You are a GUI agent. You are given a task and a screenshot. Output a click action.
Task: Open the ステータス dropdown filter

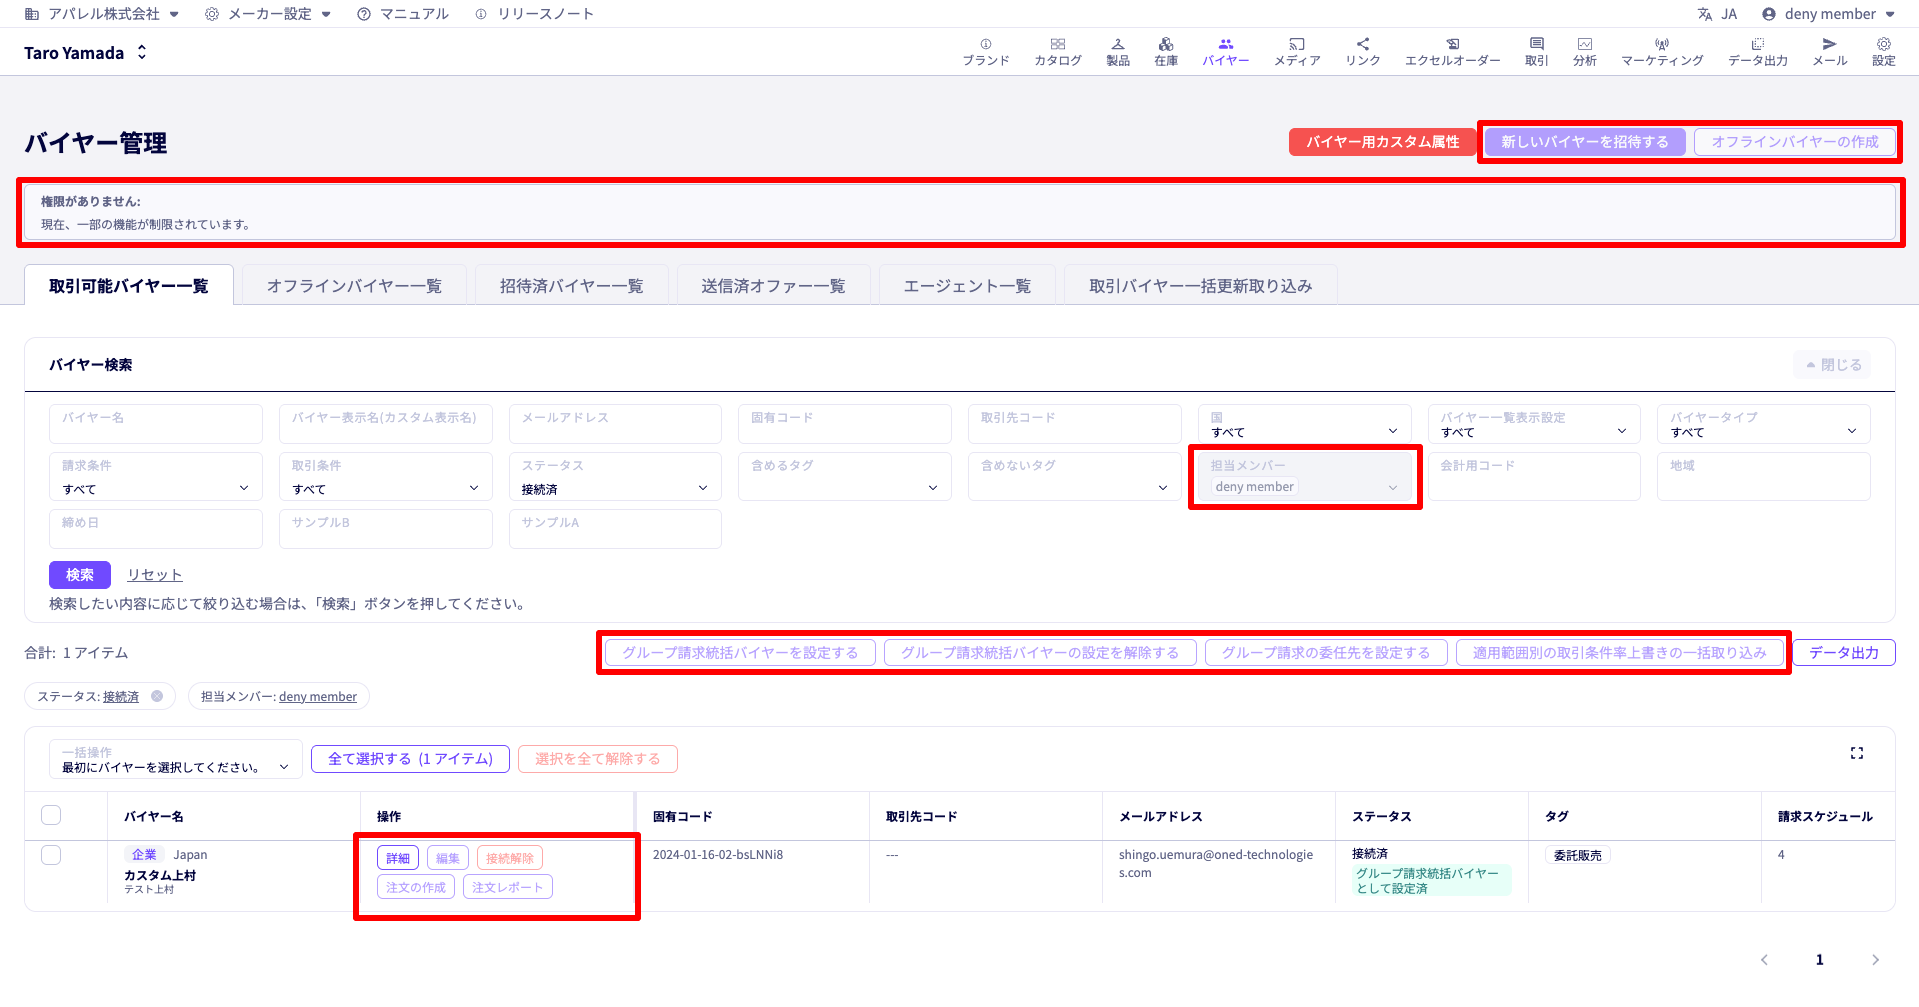(614, 478)
